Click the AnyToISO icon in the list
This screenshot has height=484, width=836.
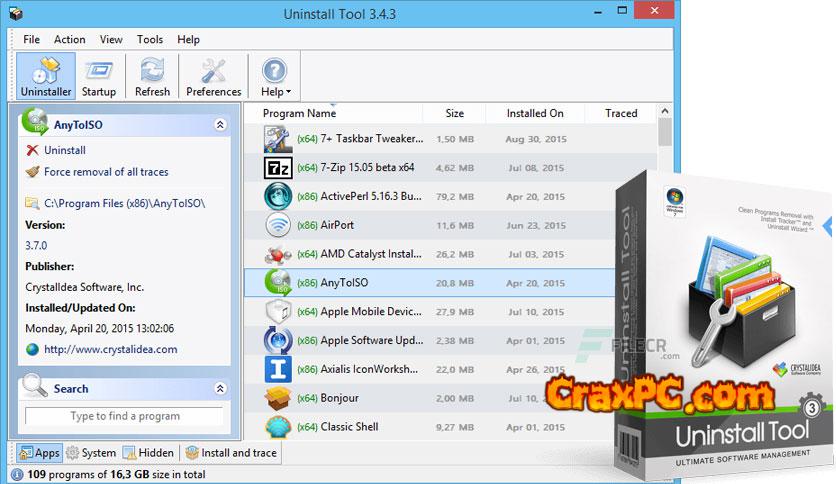coord(278,283)
